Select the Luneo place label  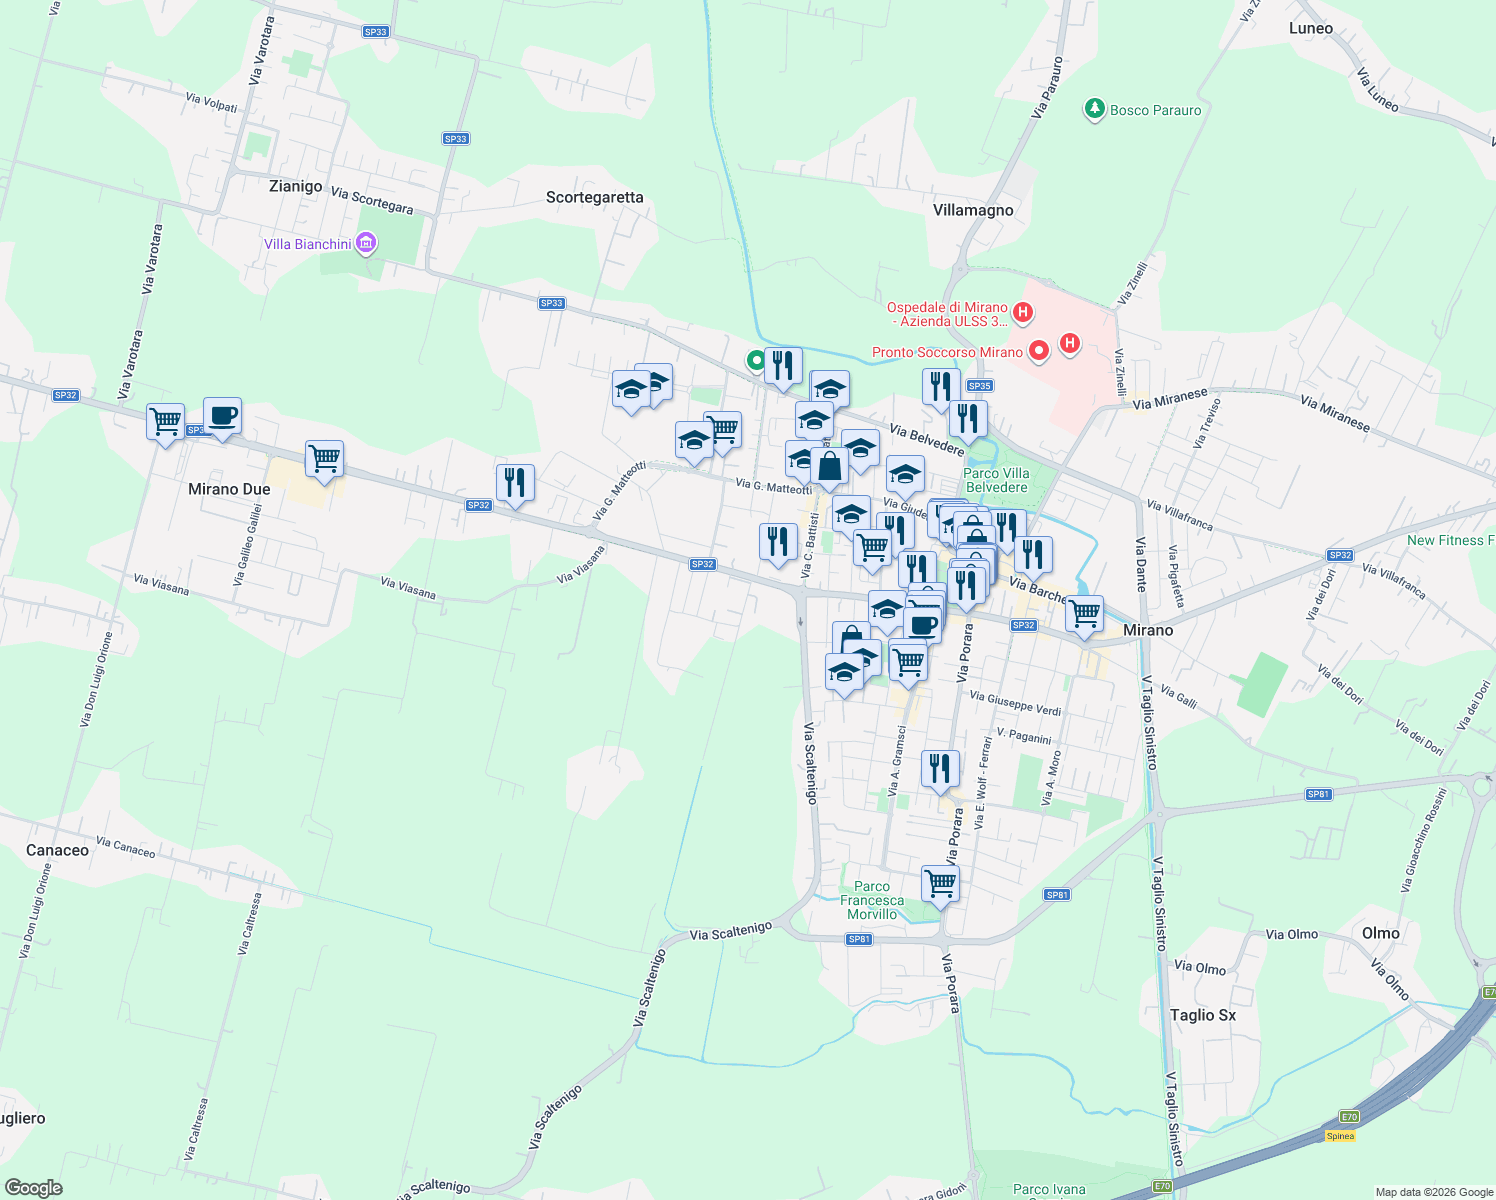point(1311,28)
